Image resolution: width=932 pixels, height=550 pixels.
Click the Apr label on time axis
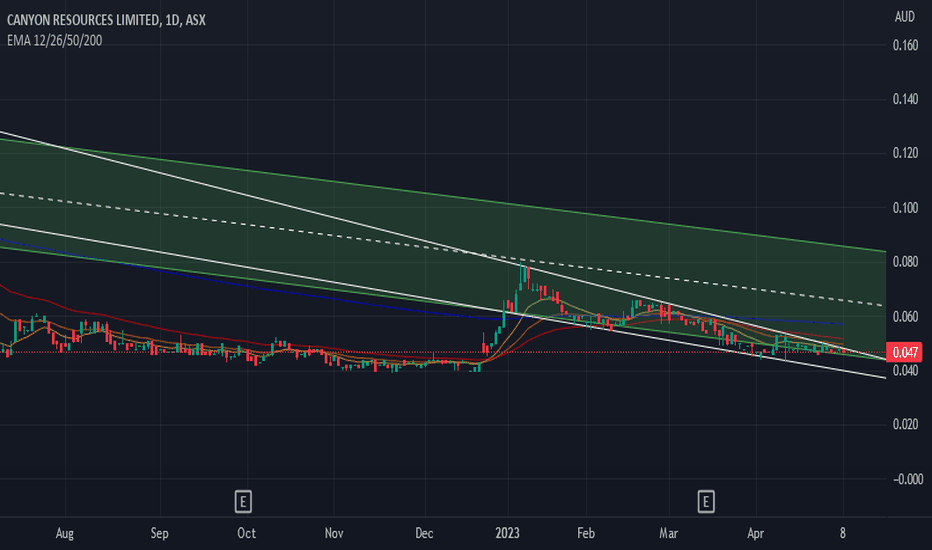click(755, 533)
